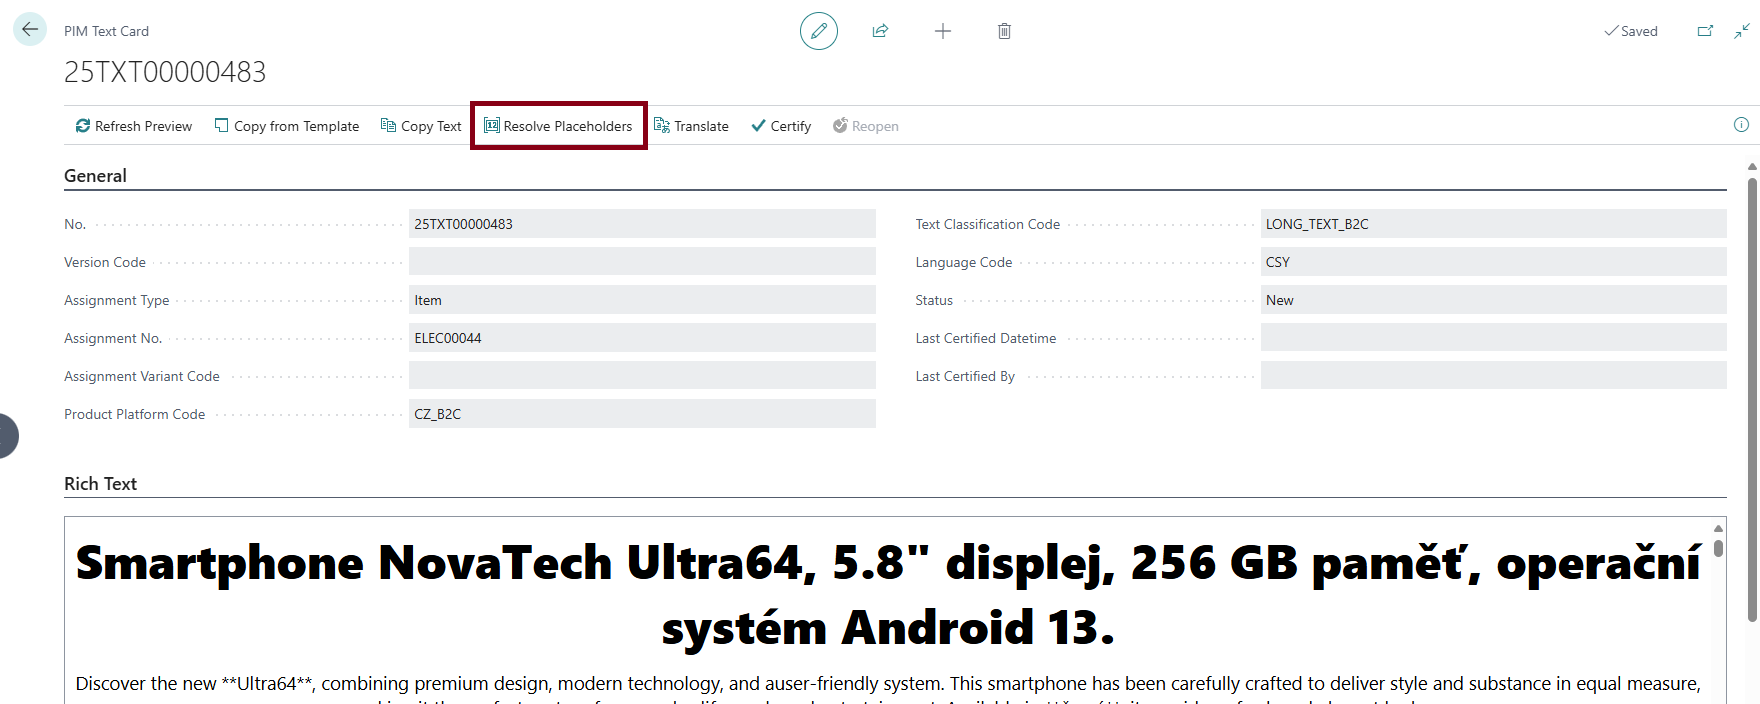Click the Assignment Type field showing Item
1760x704 pixels.
[642, 300]
